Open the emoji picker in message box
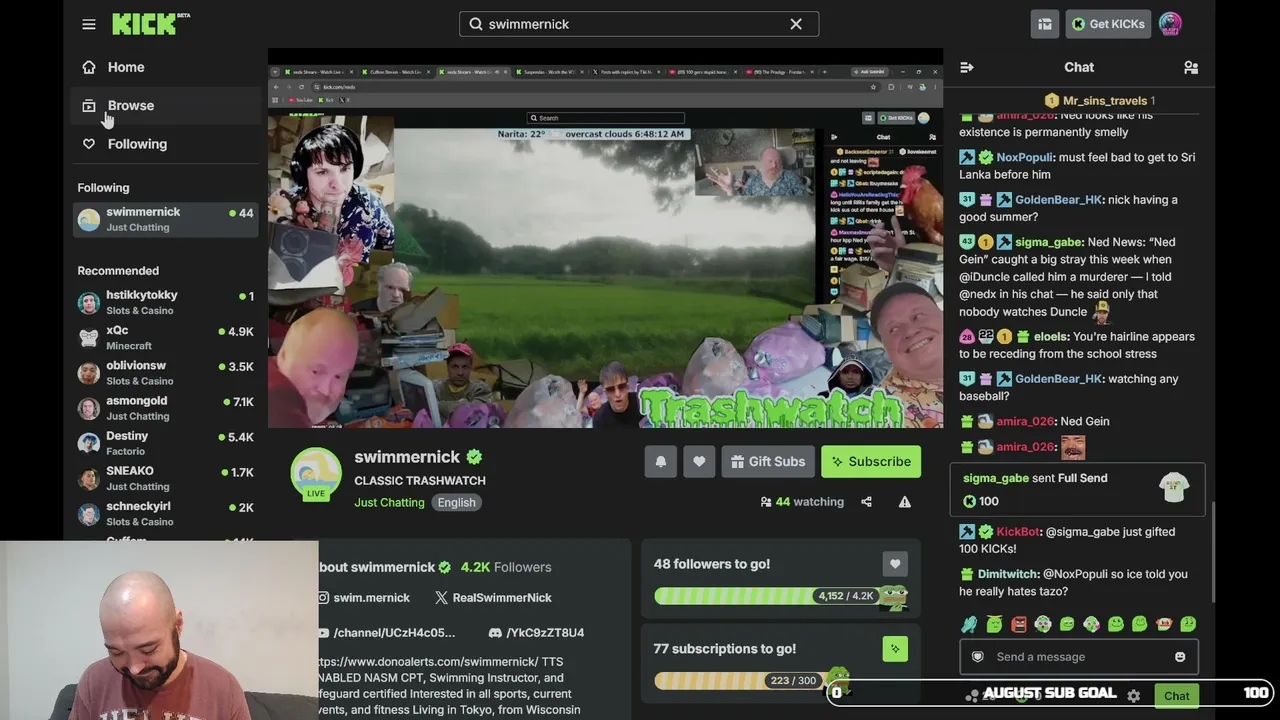 1180,657
